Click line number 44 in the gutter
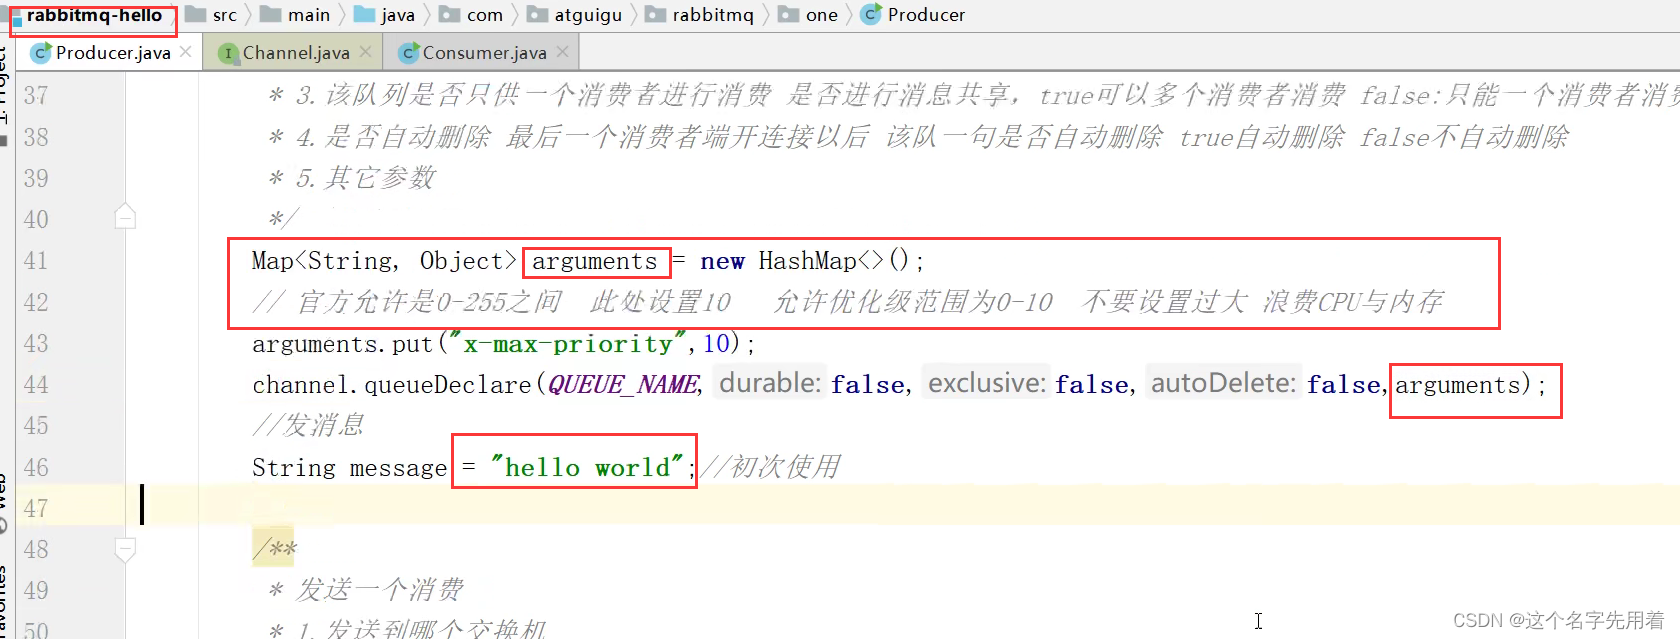The height and width of the screenshot is (639, 1680). 36,385
